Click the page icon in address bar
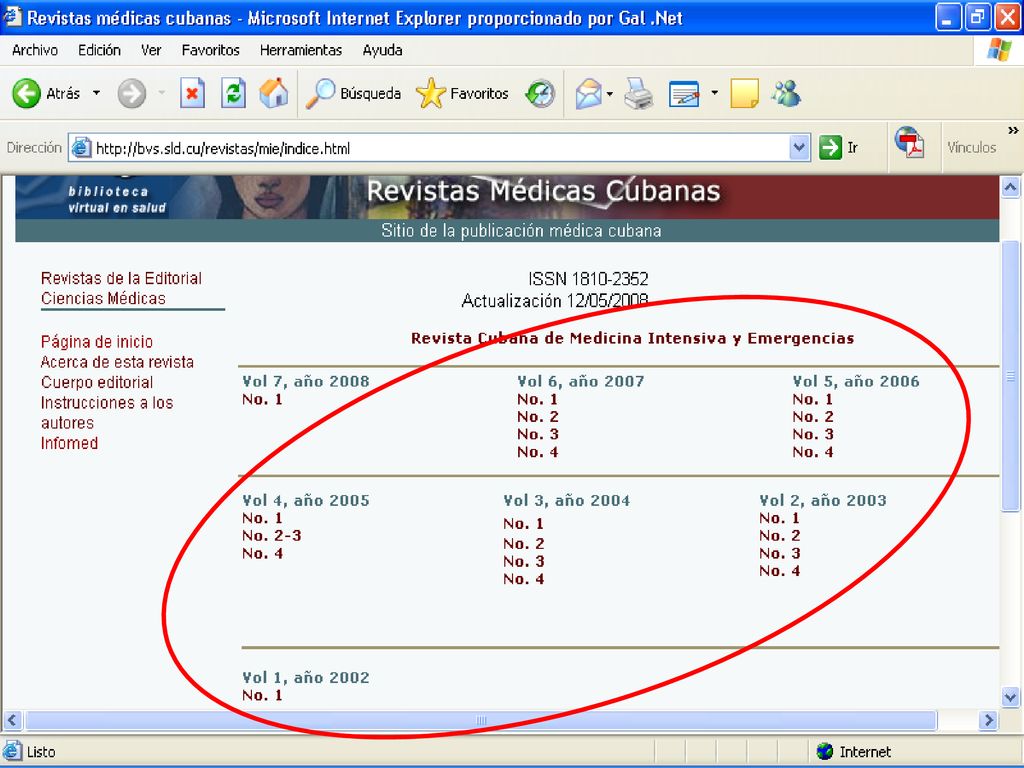The width and height of the screenshot is (1024, 768). [81, 148]
